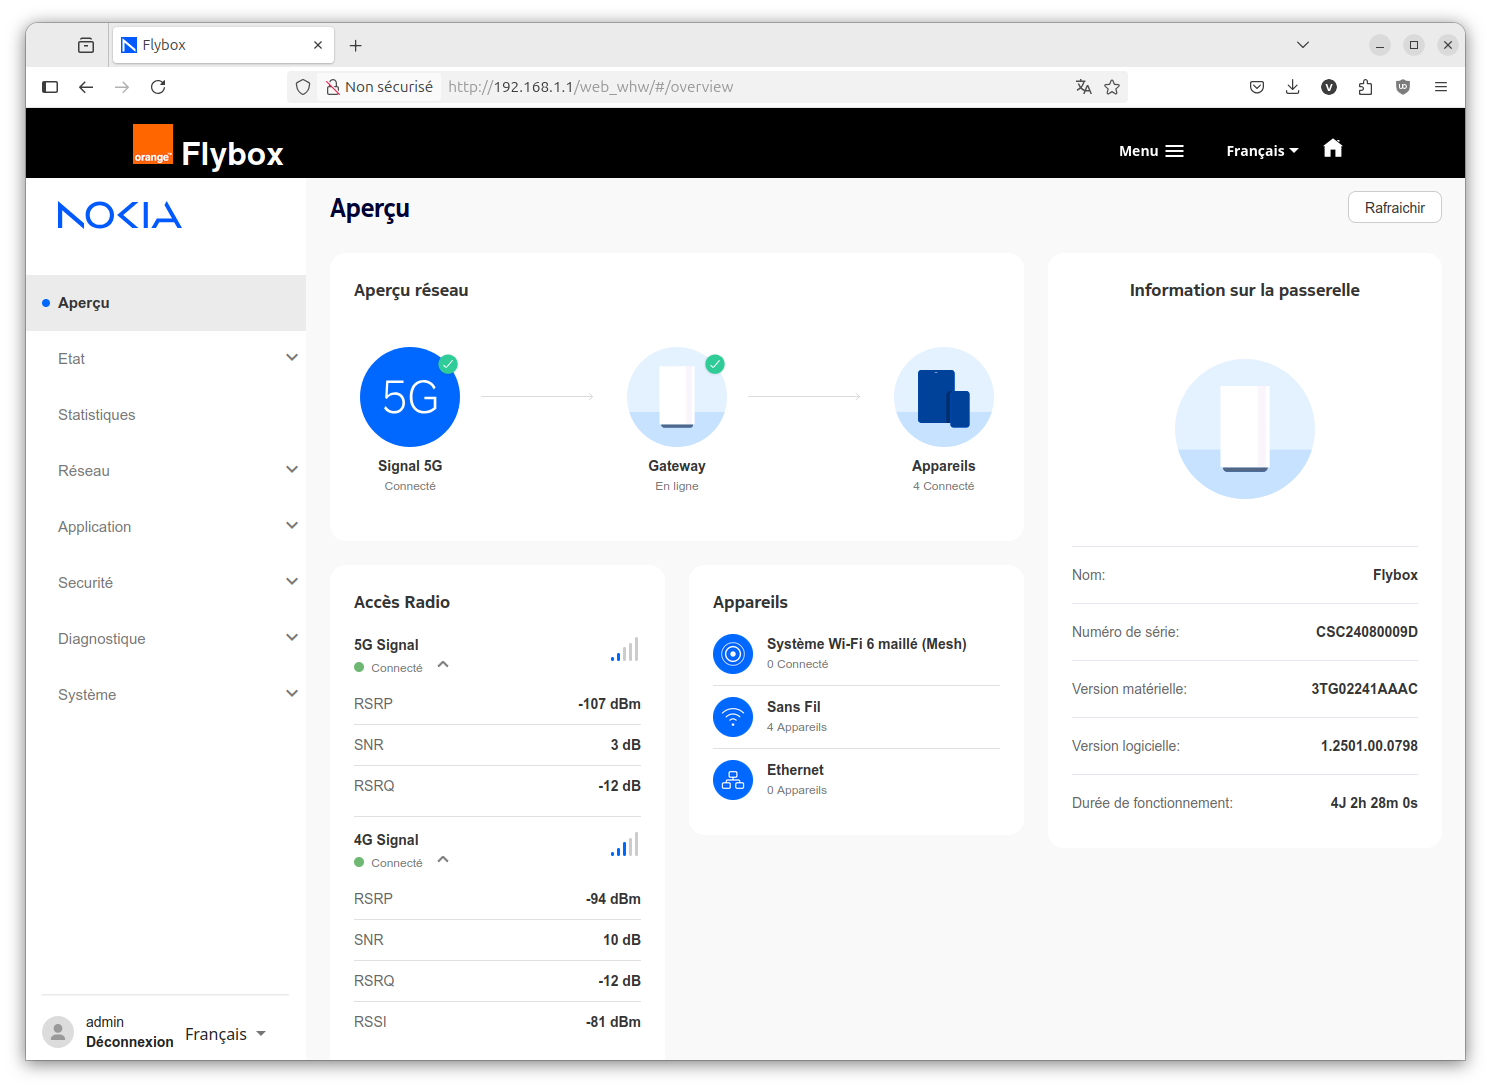Viewport: 1491px width, 1089px height.
Task: Click the Signal 5G label
Action: pos(410,466)
